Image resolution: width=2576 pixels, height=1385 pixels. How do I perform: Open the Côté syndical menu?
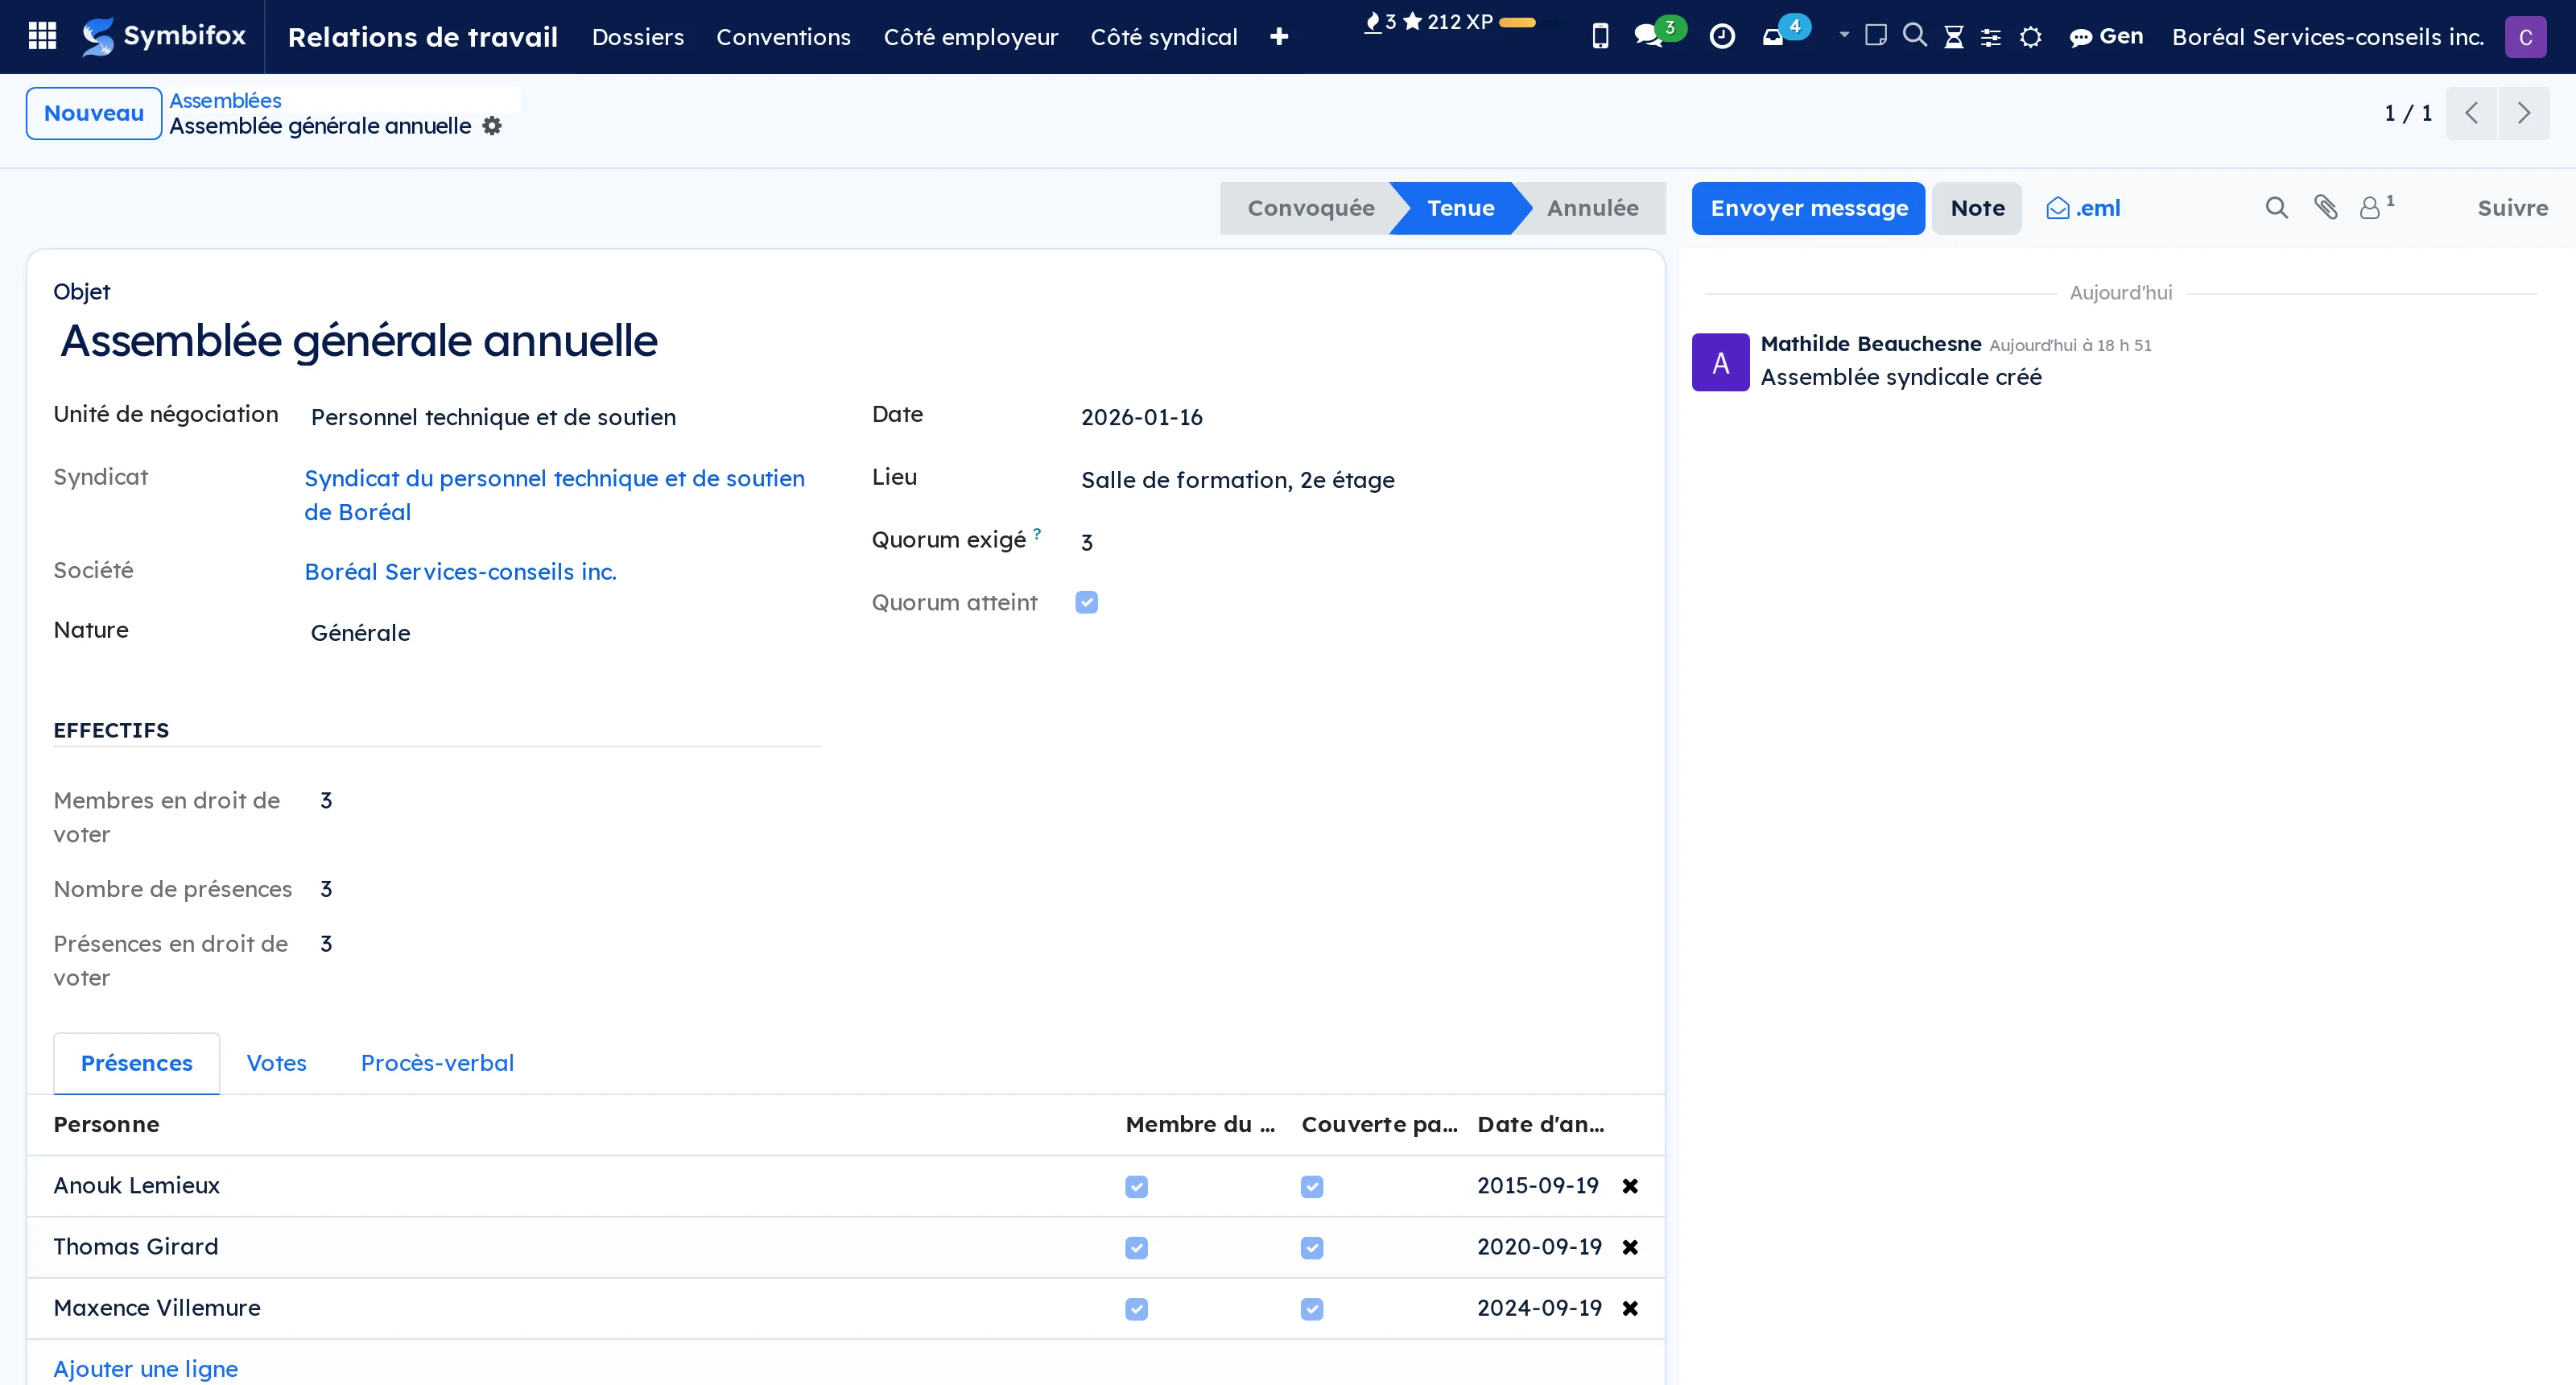point(1163,37)
